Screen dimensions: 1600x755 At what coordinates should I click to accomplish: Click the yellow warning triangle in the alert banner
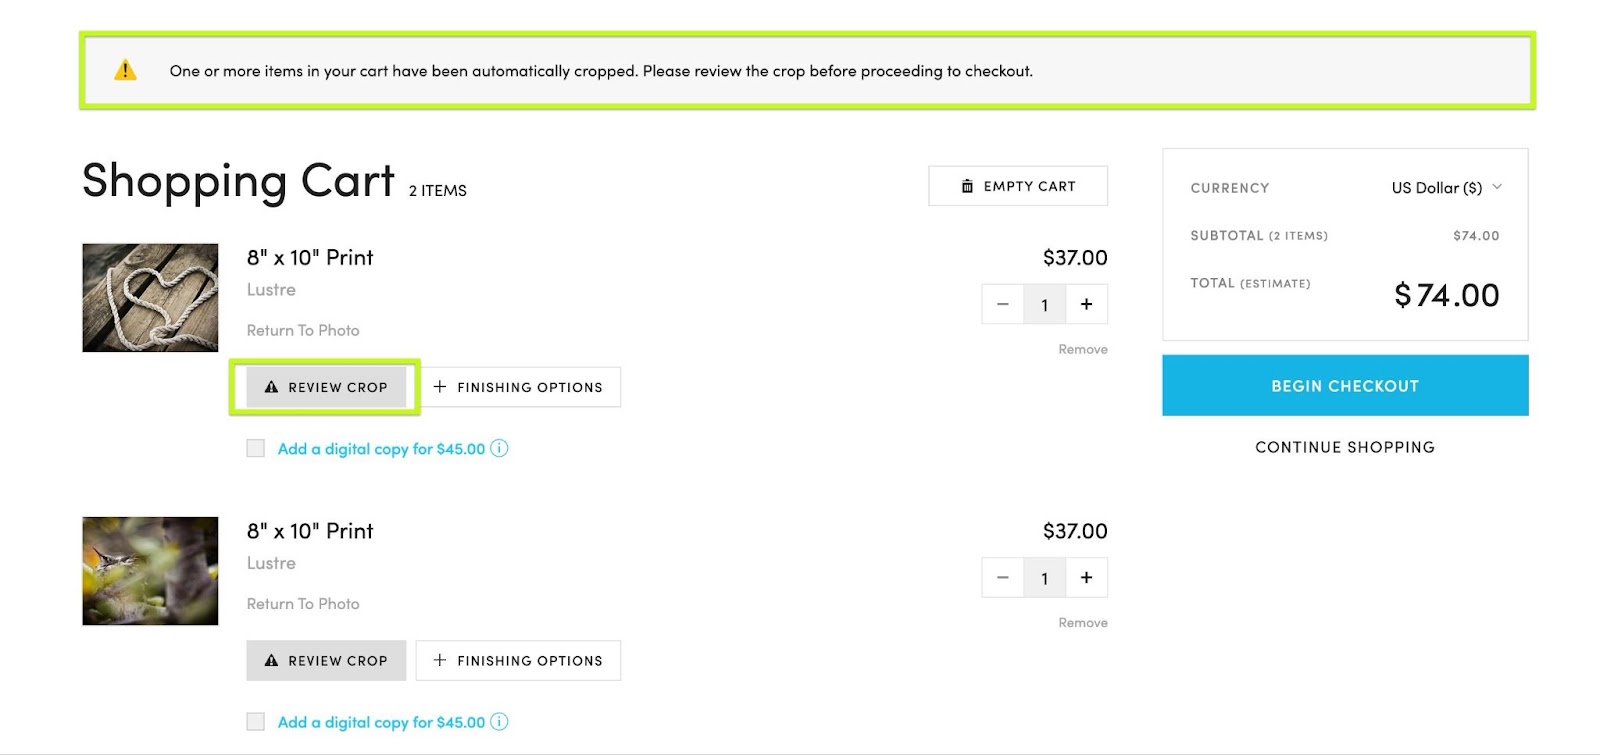point(125,70)
